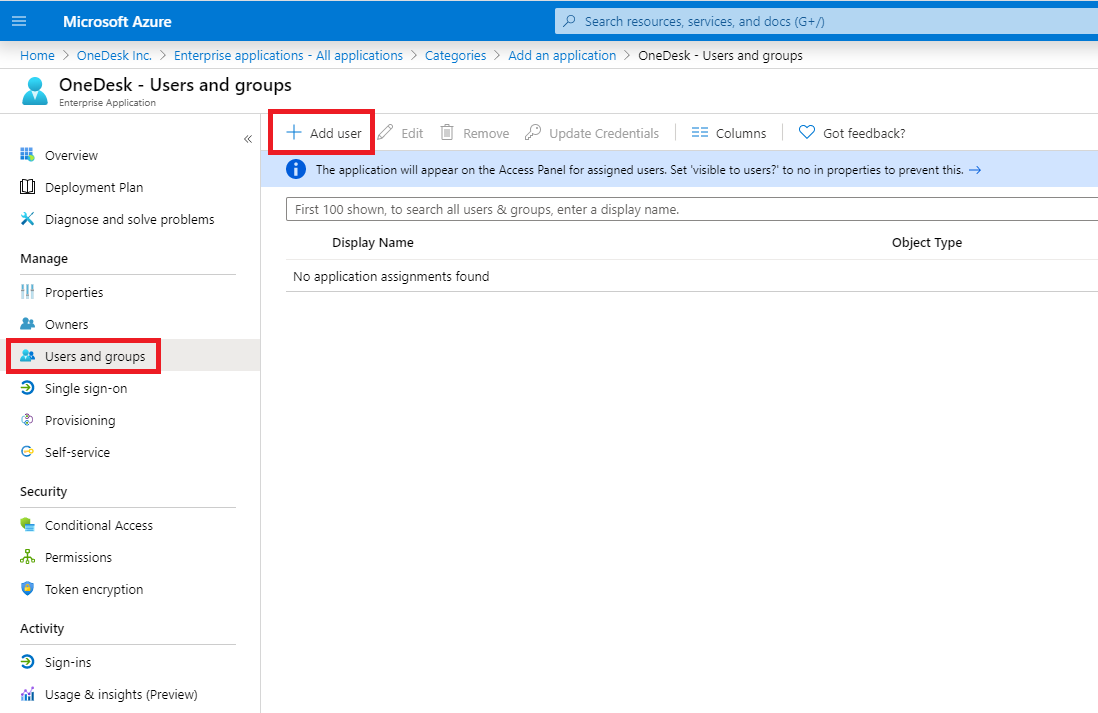Go to Enterprise applications - All applications breadcrumb
Viewport: 1098px width, 713px height.
289,55
